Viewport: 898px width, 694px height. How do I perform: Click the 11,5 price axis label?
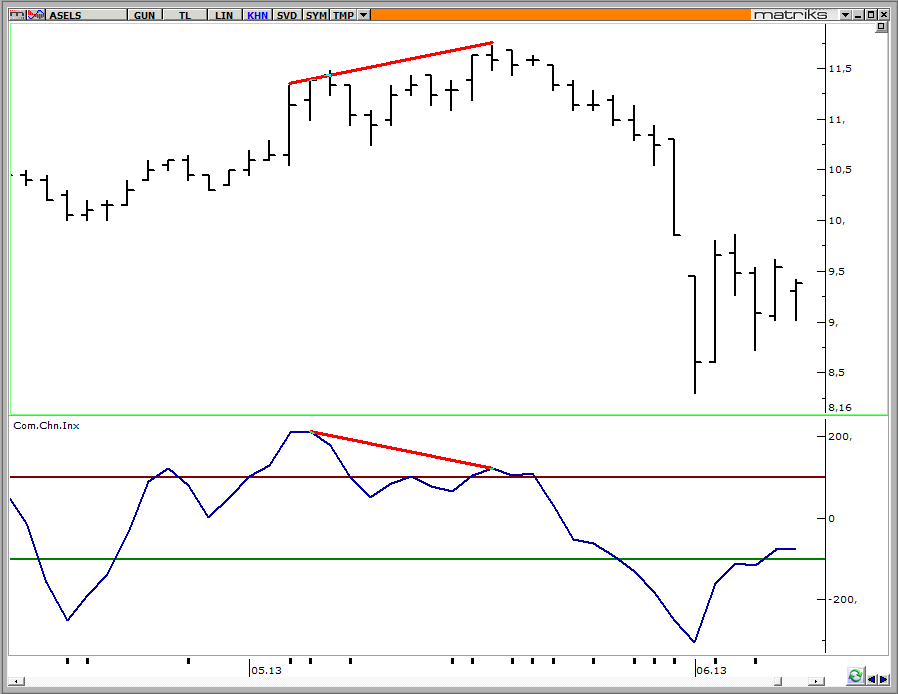tap(840, 69)
